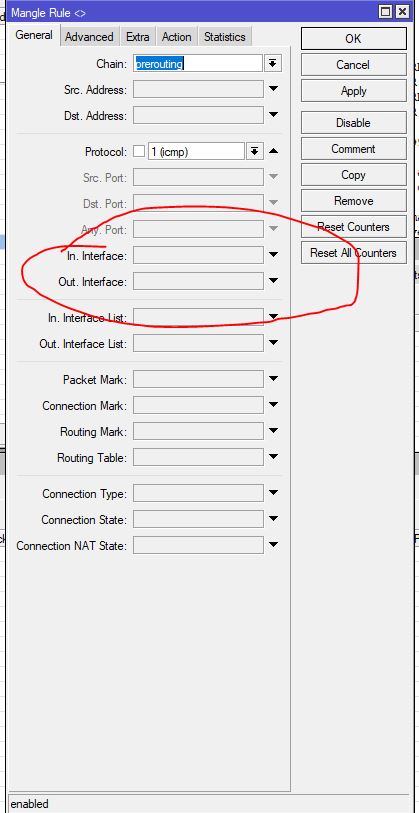Click the Reset Counters button
This screenshot has height=813, width=419.
tap(354, 227)
